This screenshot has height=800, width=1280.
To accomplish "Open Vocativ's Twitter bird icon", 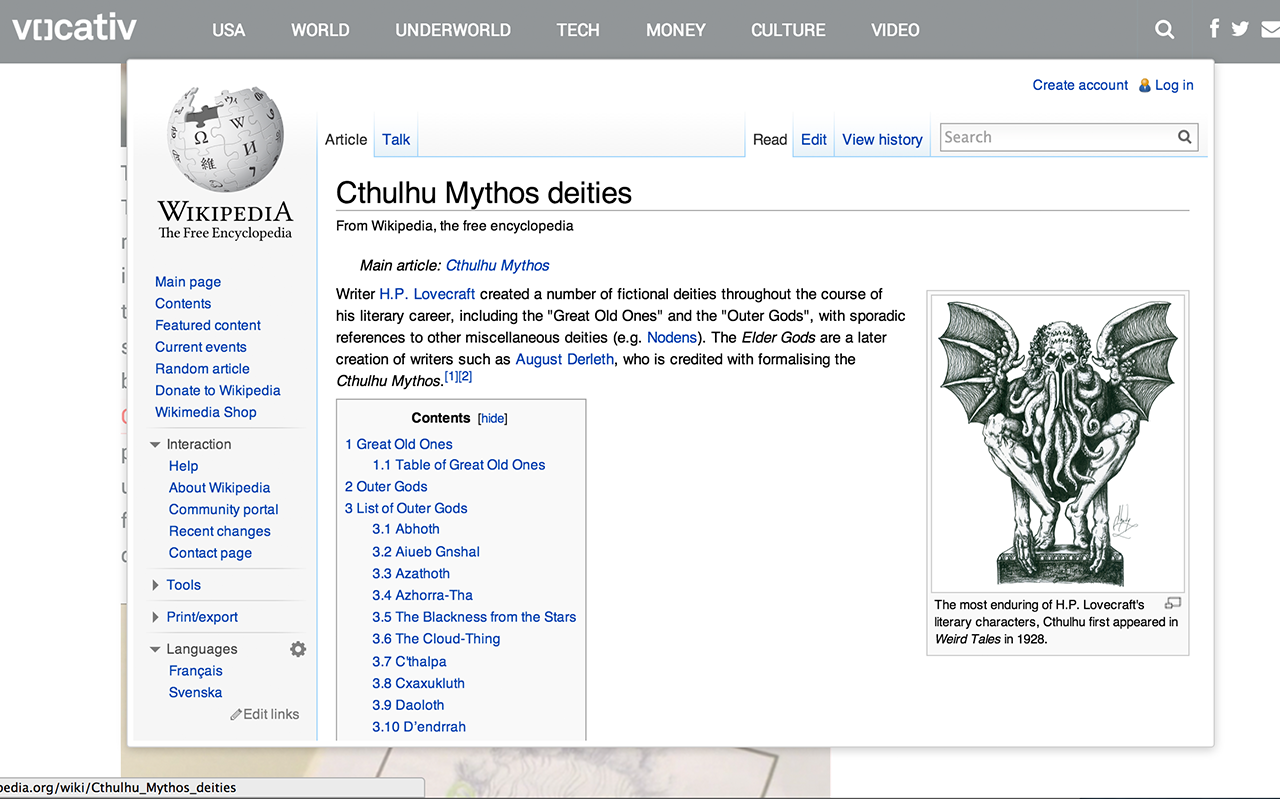I will pos(1241,29).
